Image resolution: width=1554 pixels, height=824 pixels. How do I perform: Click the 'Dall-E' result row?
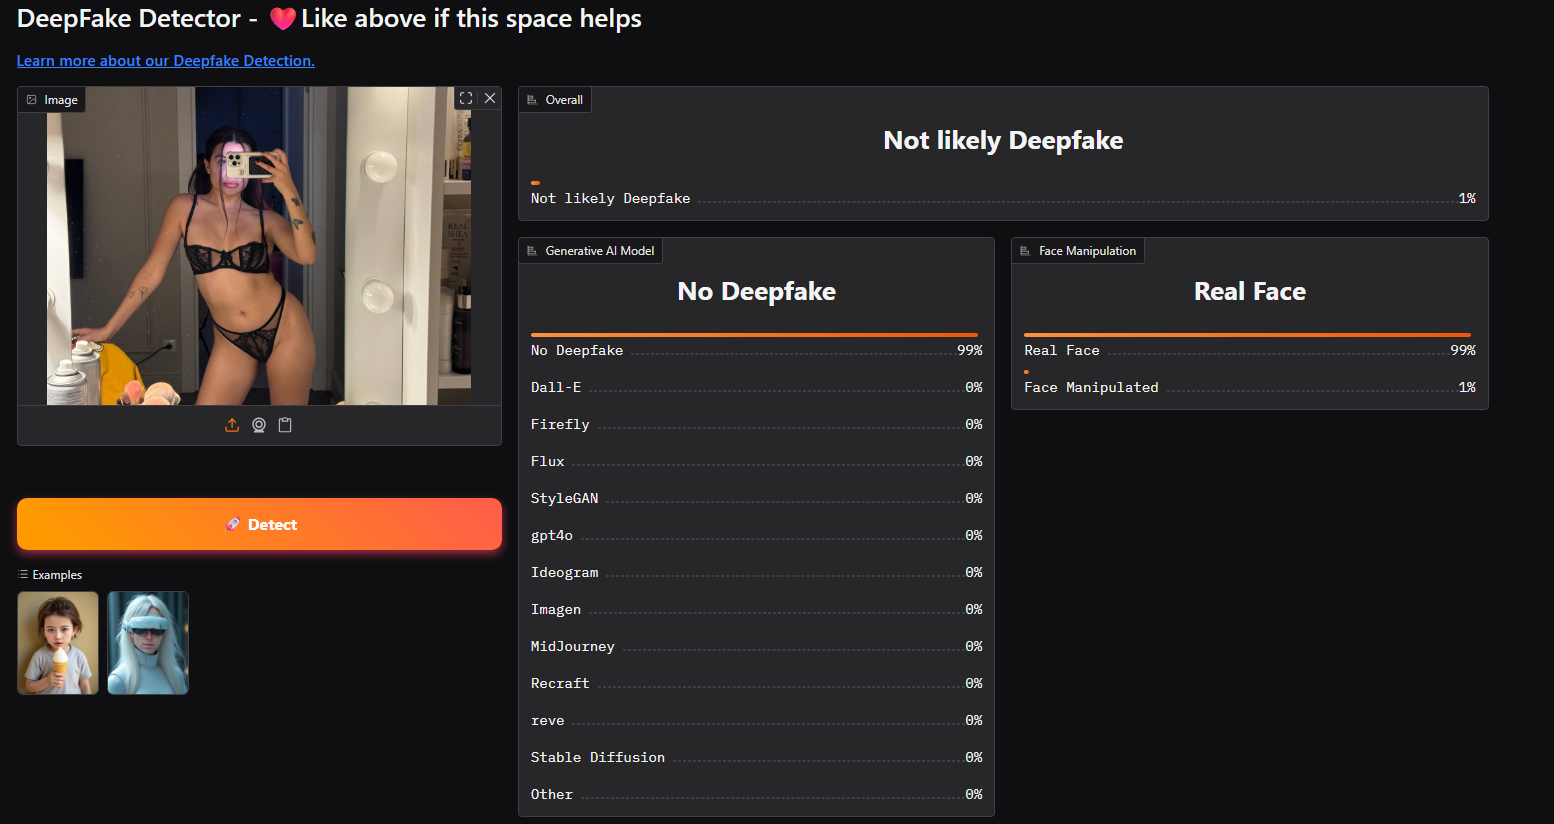pos(757,387)
